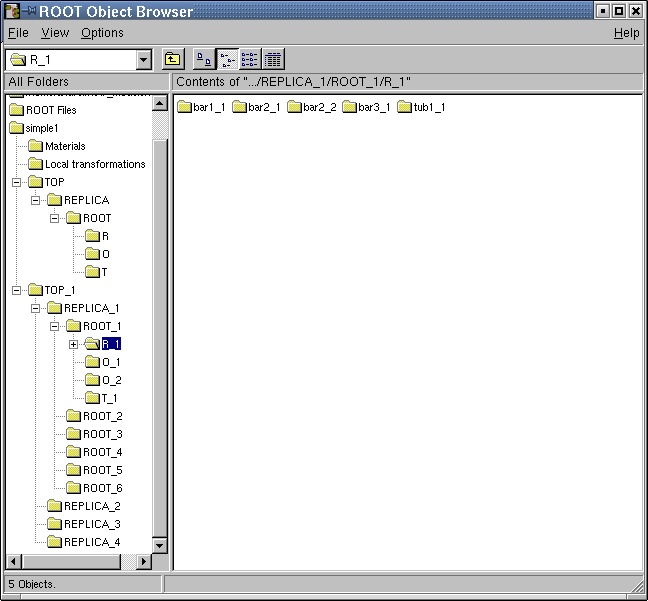This screenshot has width=648, height=601.
Task: Open the File menu
Action: (x=18, y=33)
